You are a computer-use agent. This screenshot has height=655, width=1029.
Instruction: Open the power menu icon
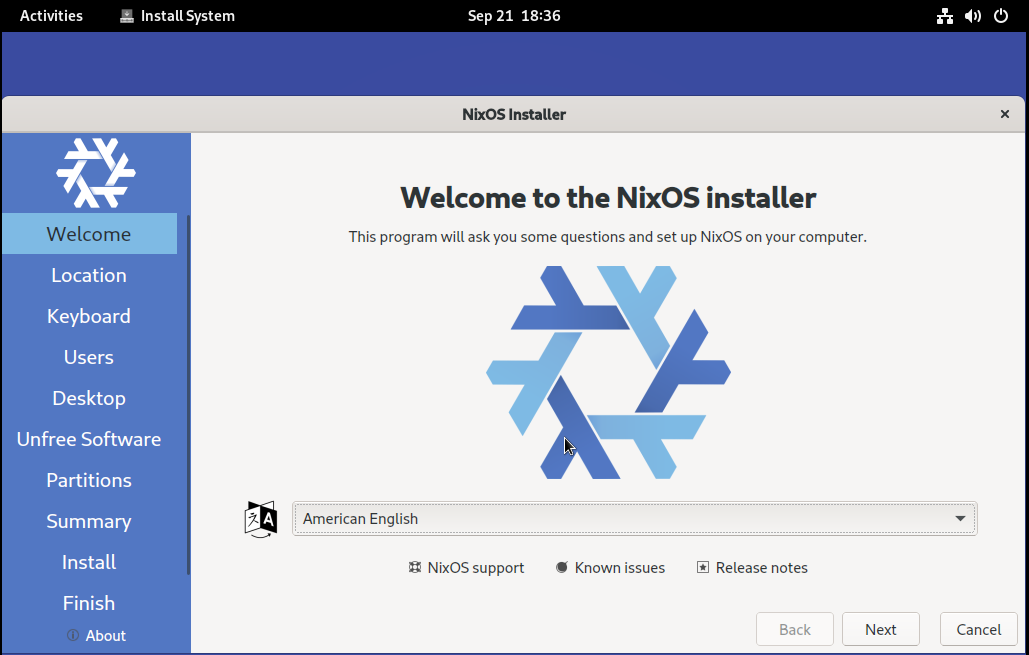click(x=1001, y=16)
